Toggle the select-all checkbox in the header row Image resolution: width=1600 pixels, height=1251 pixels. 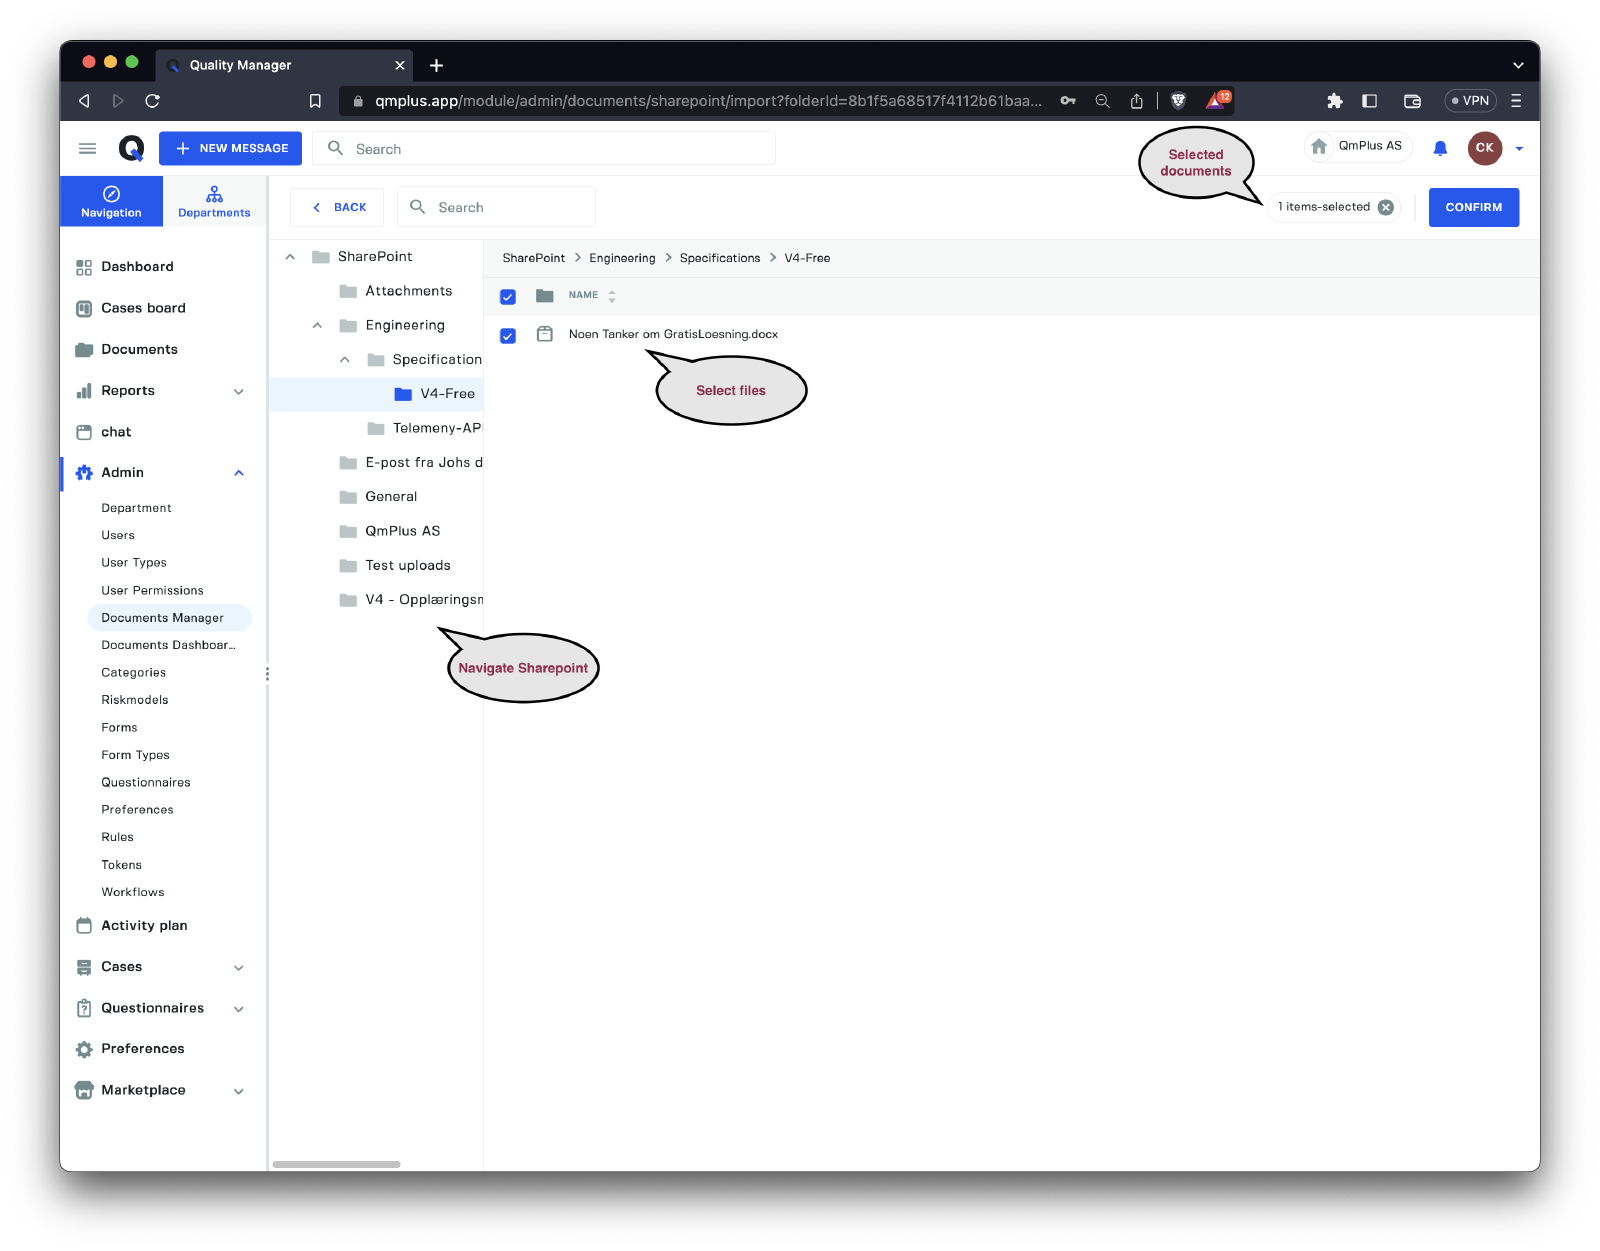[x=508, y=296]
